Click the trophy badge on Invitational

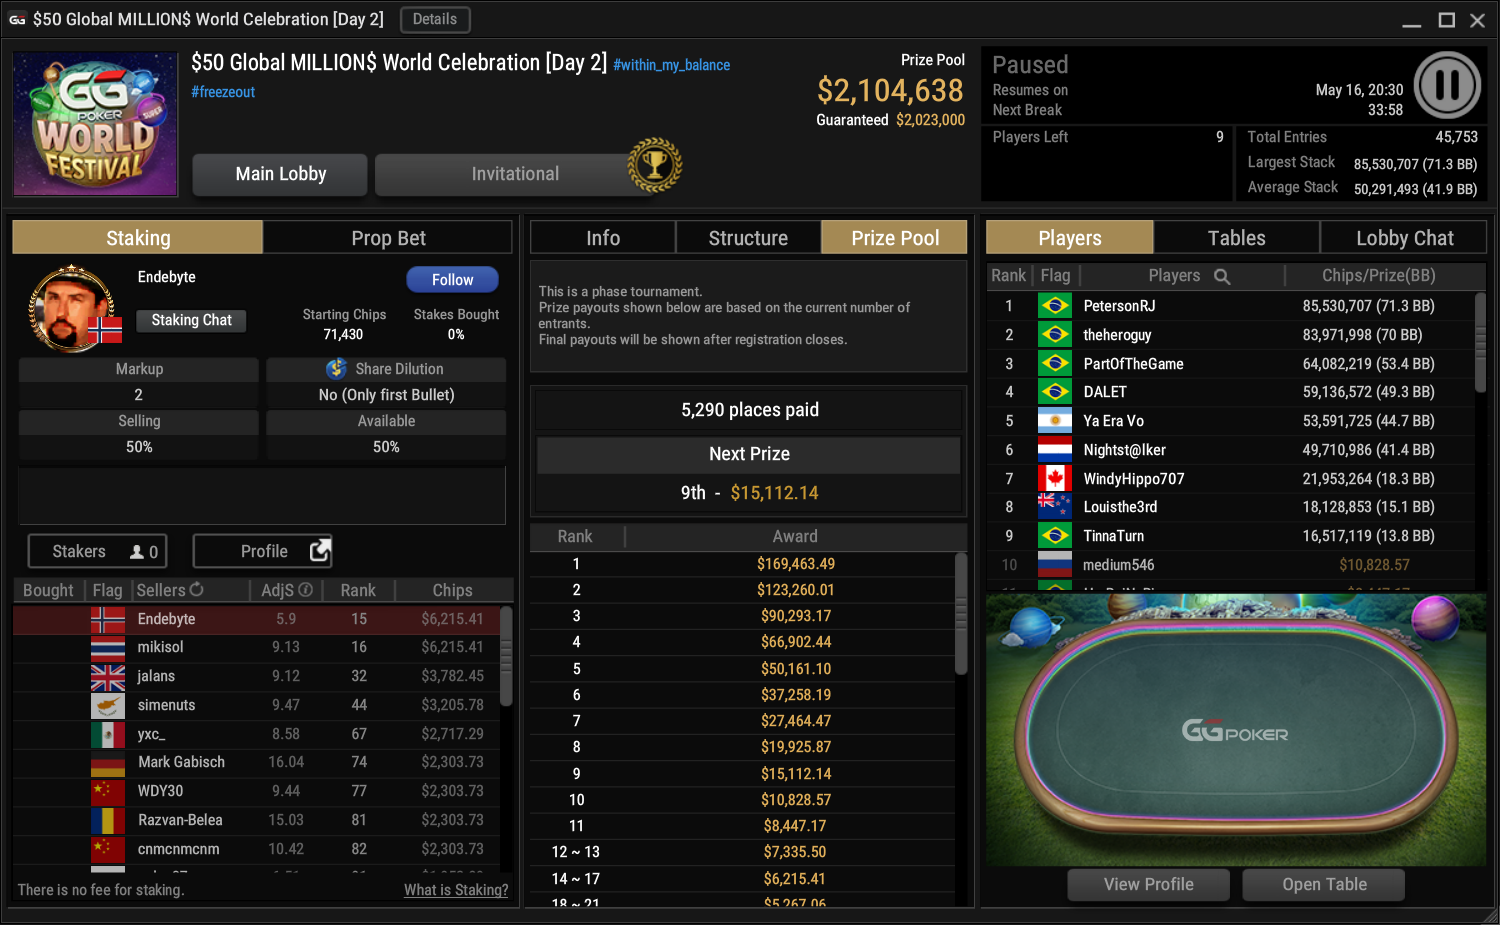pos(655,165)
